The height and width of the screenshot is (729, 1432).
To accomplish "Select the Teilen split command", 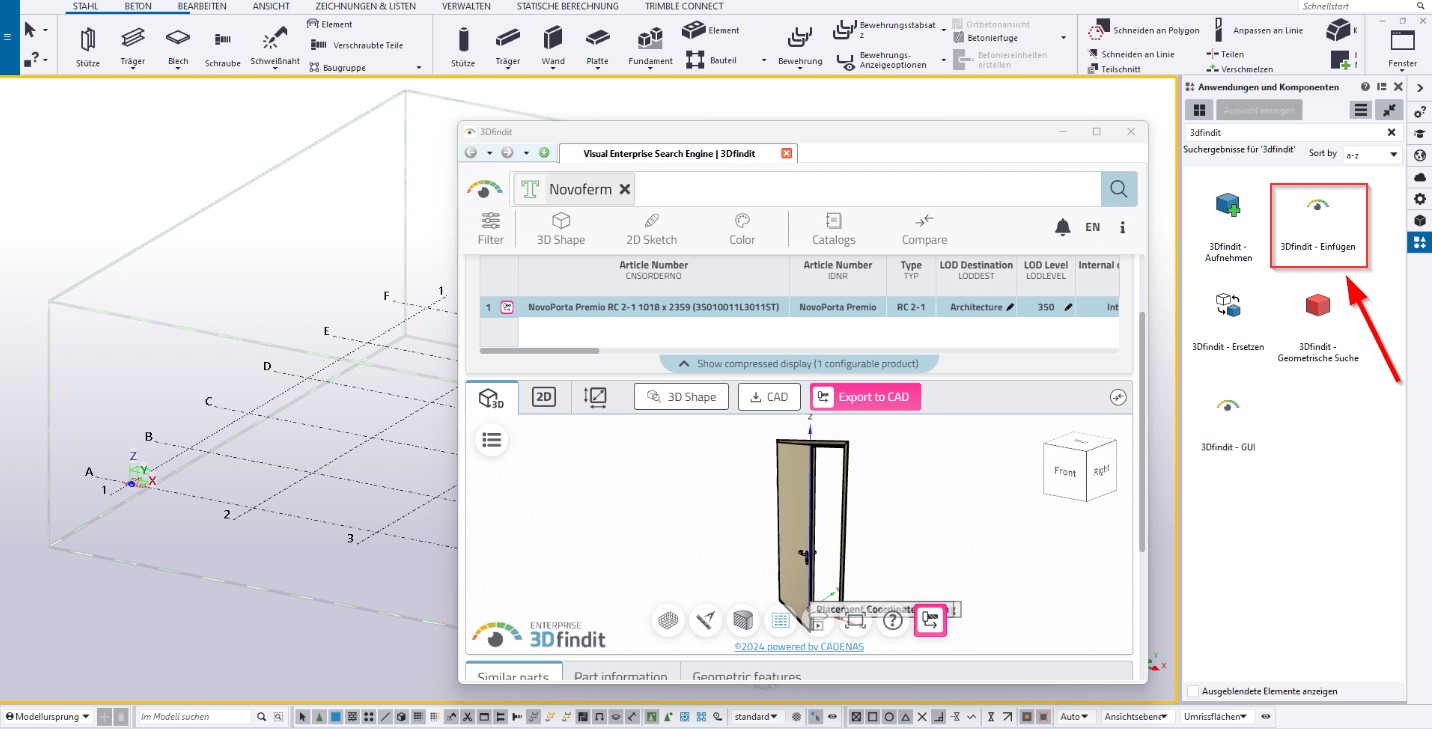I will (x=1225, y=54).
